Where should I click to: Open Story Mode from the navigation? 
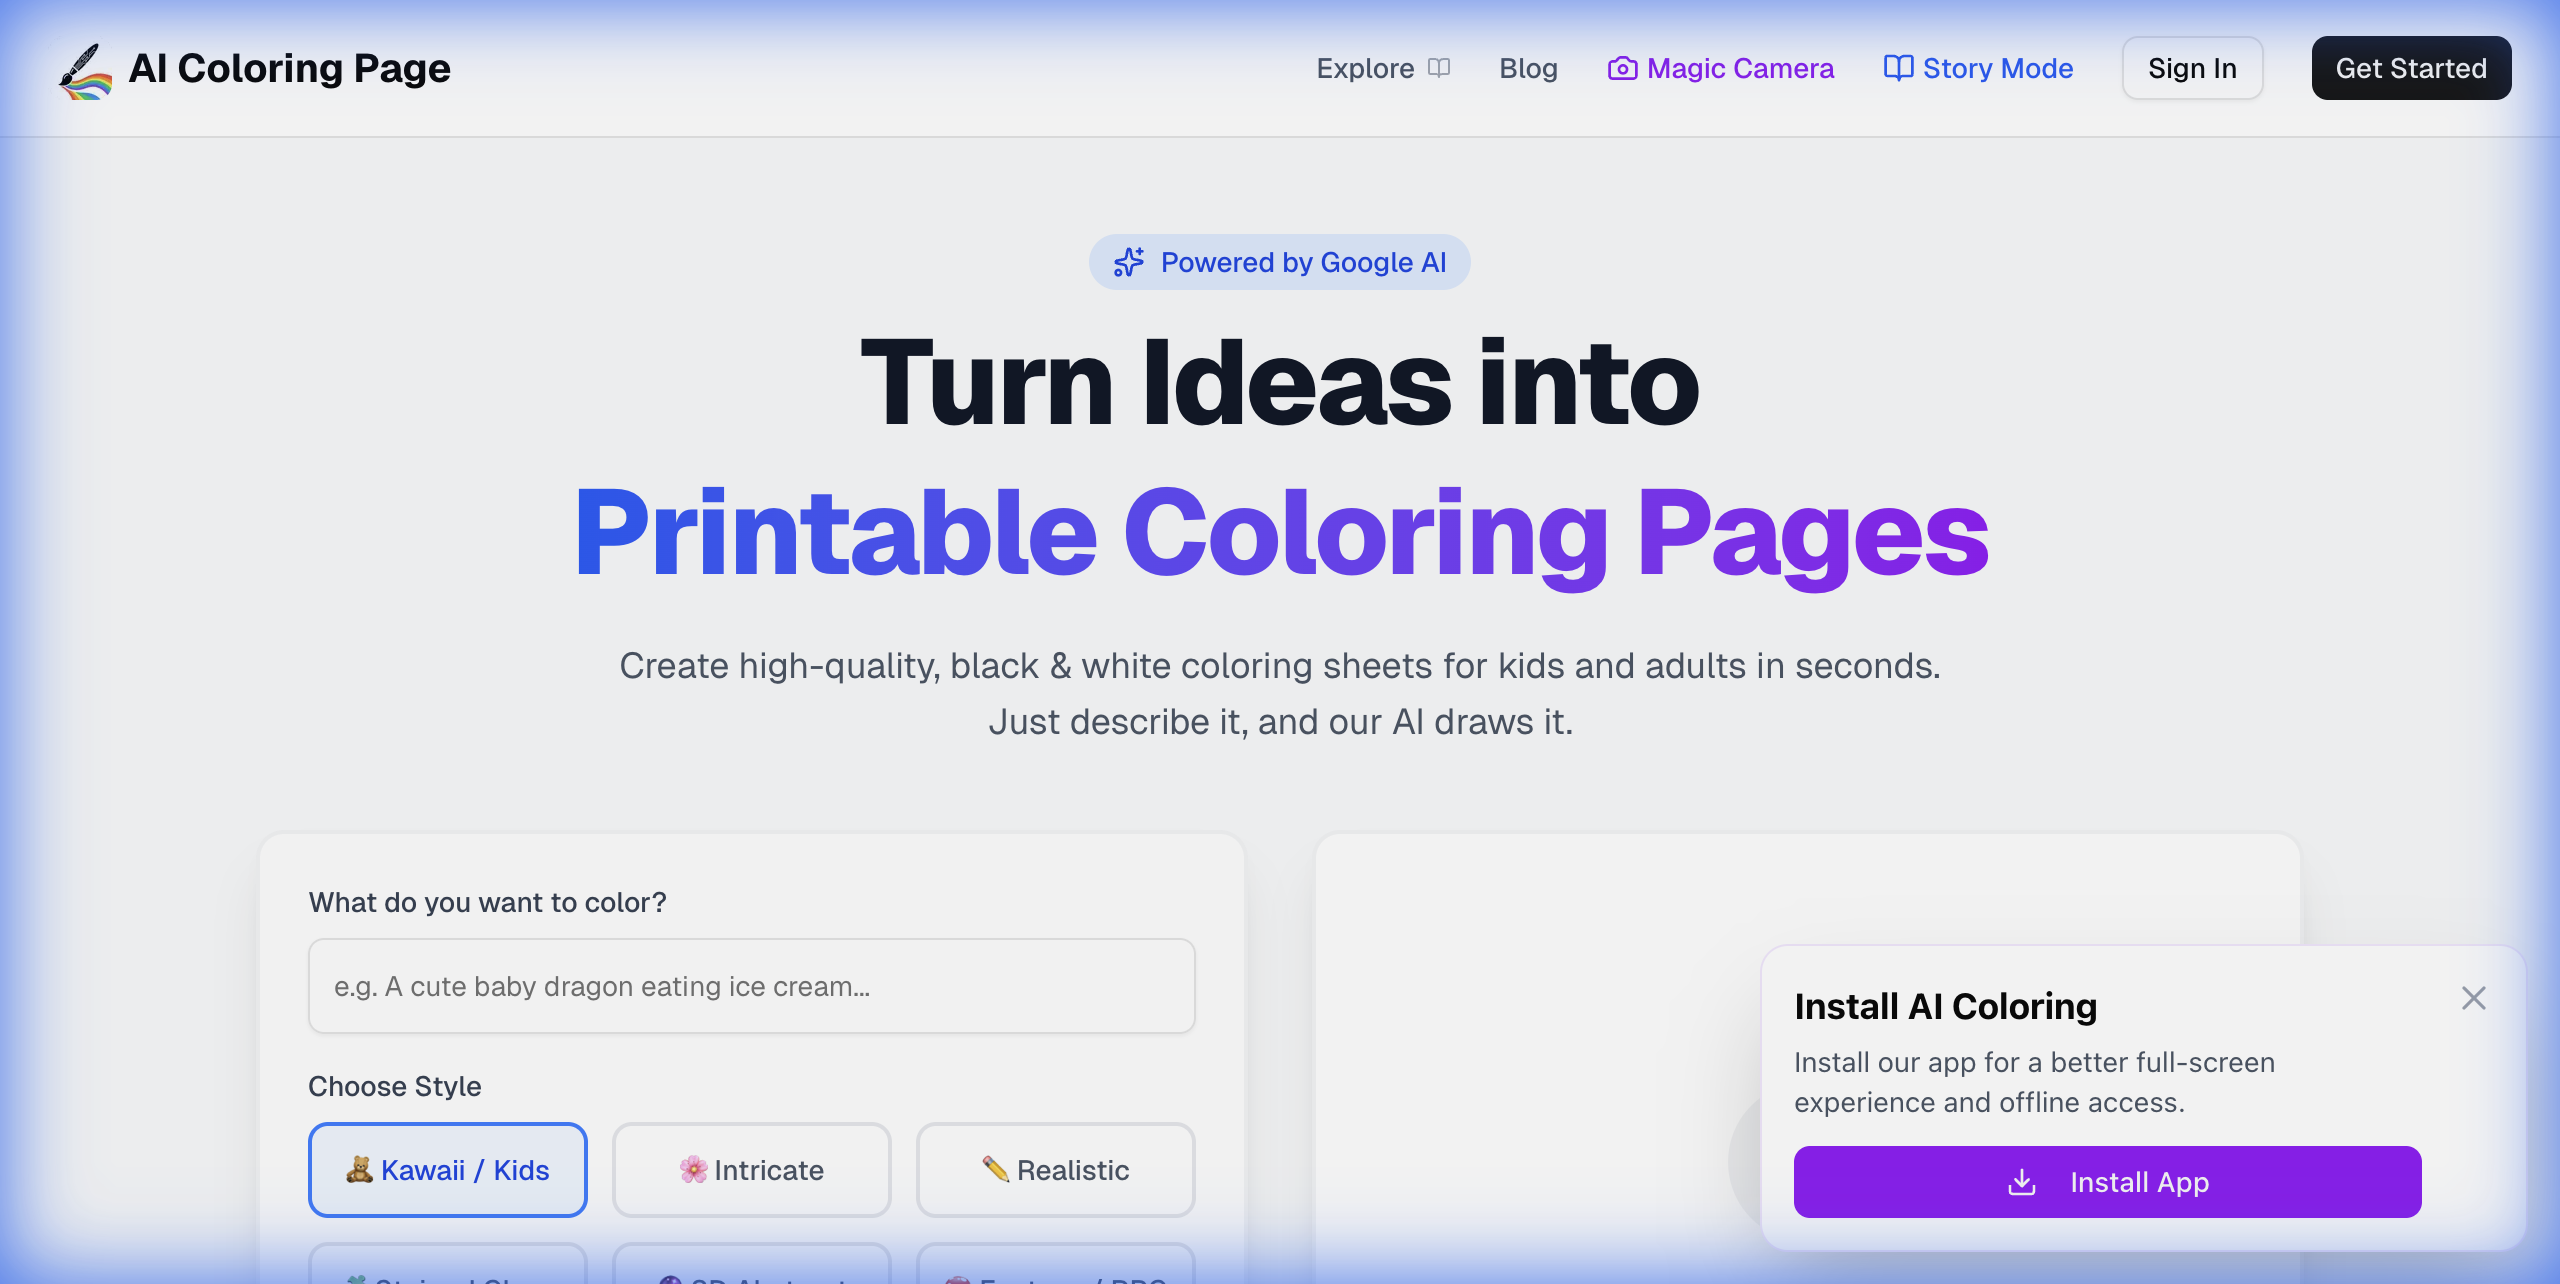click(x=1997, y=68)
